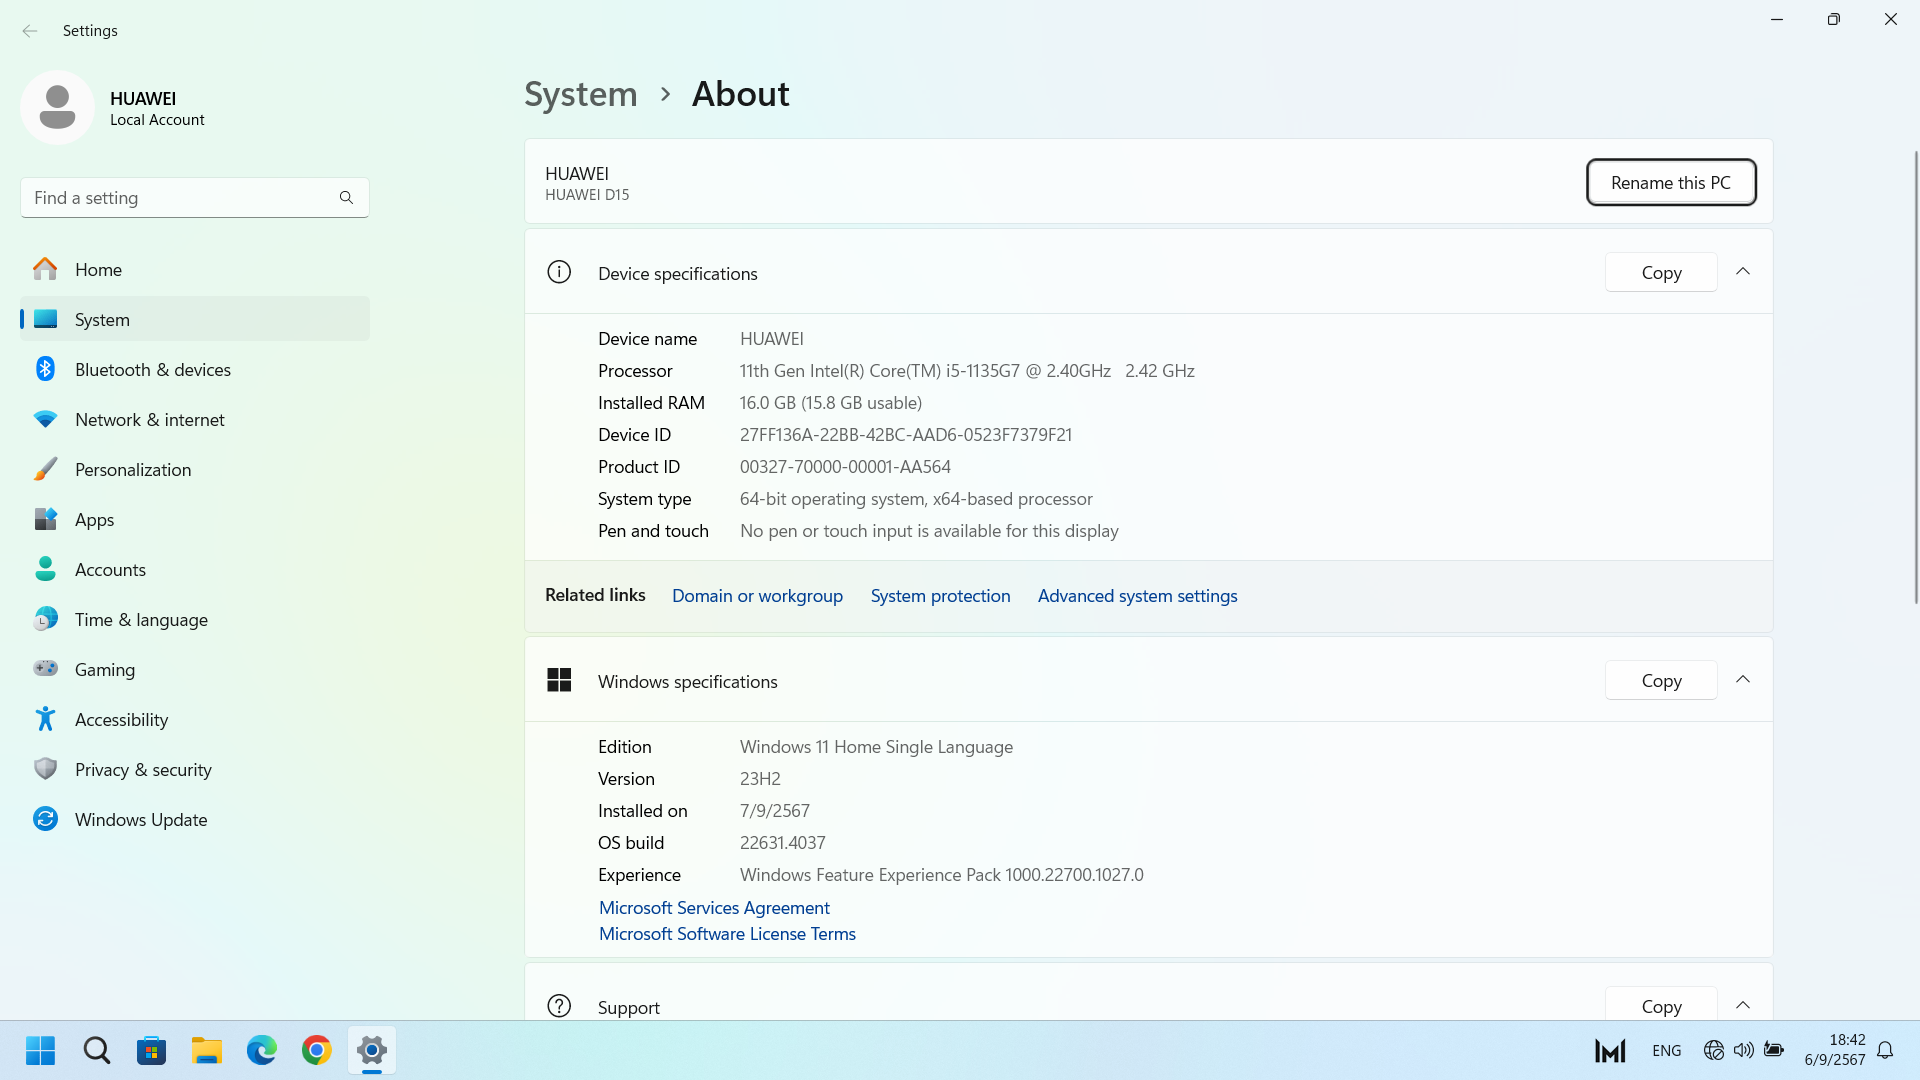1920x1080 pixels.
Task: Collapse the Device specifications section
Action: [1743, 272]
